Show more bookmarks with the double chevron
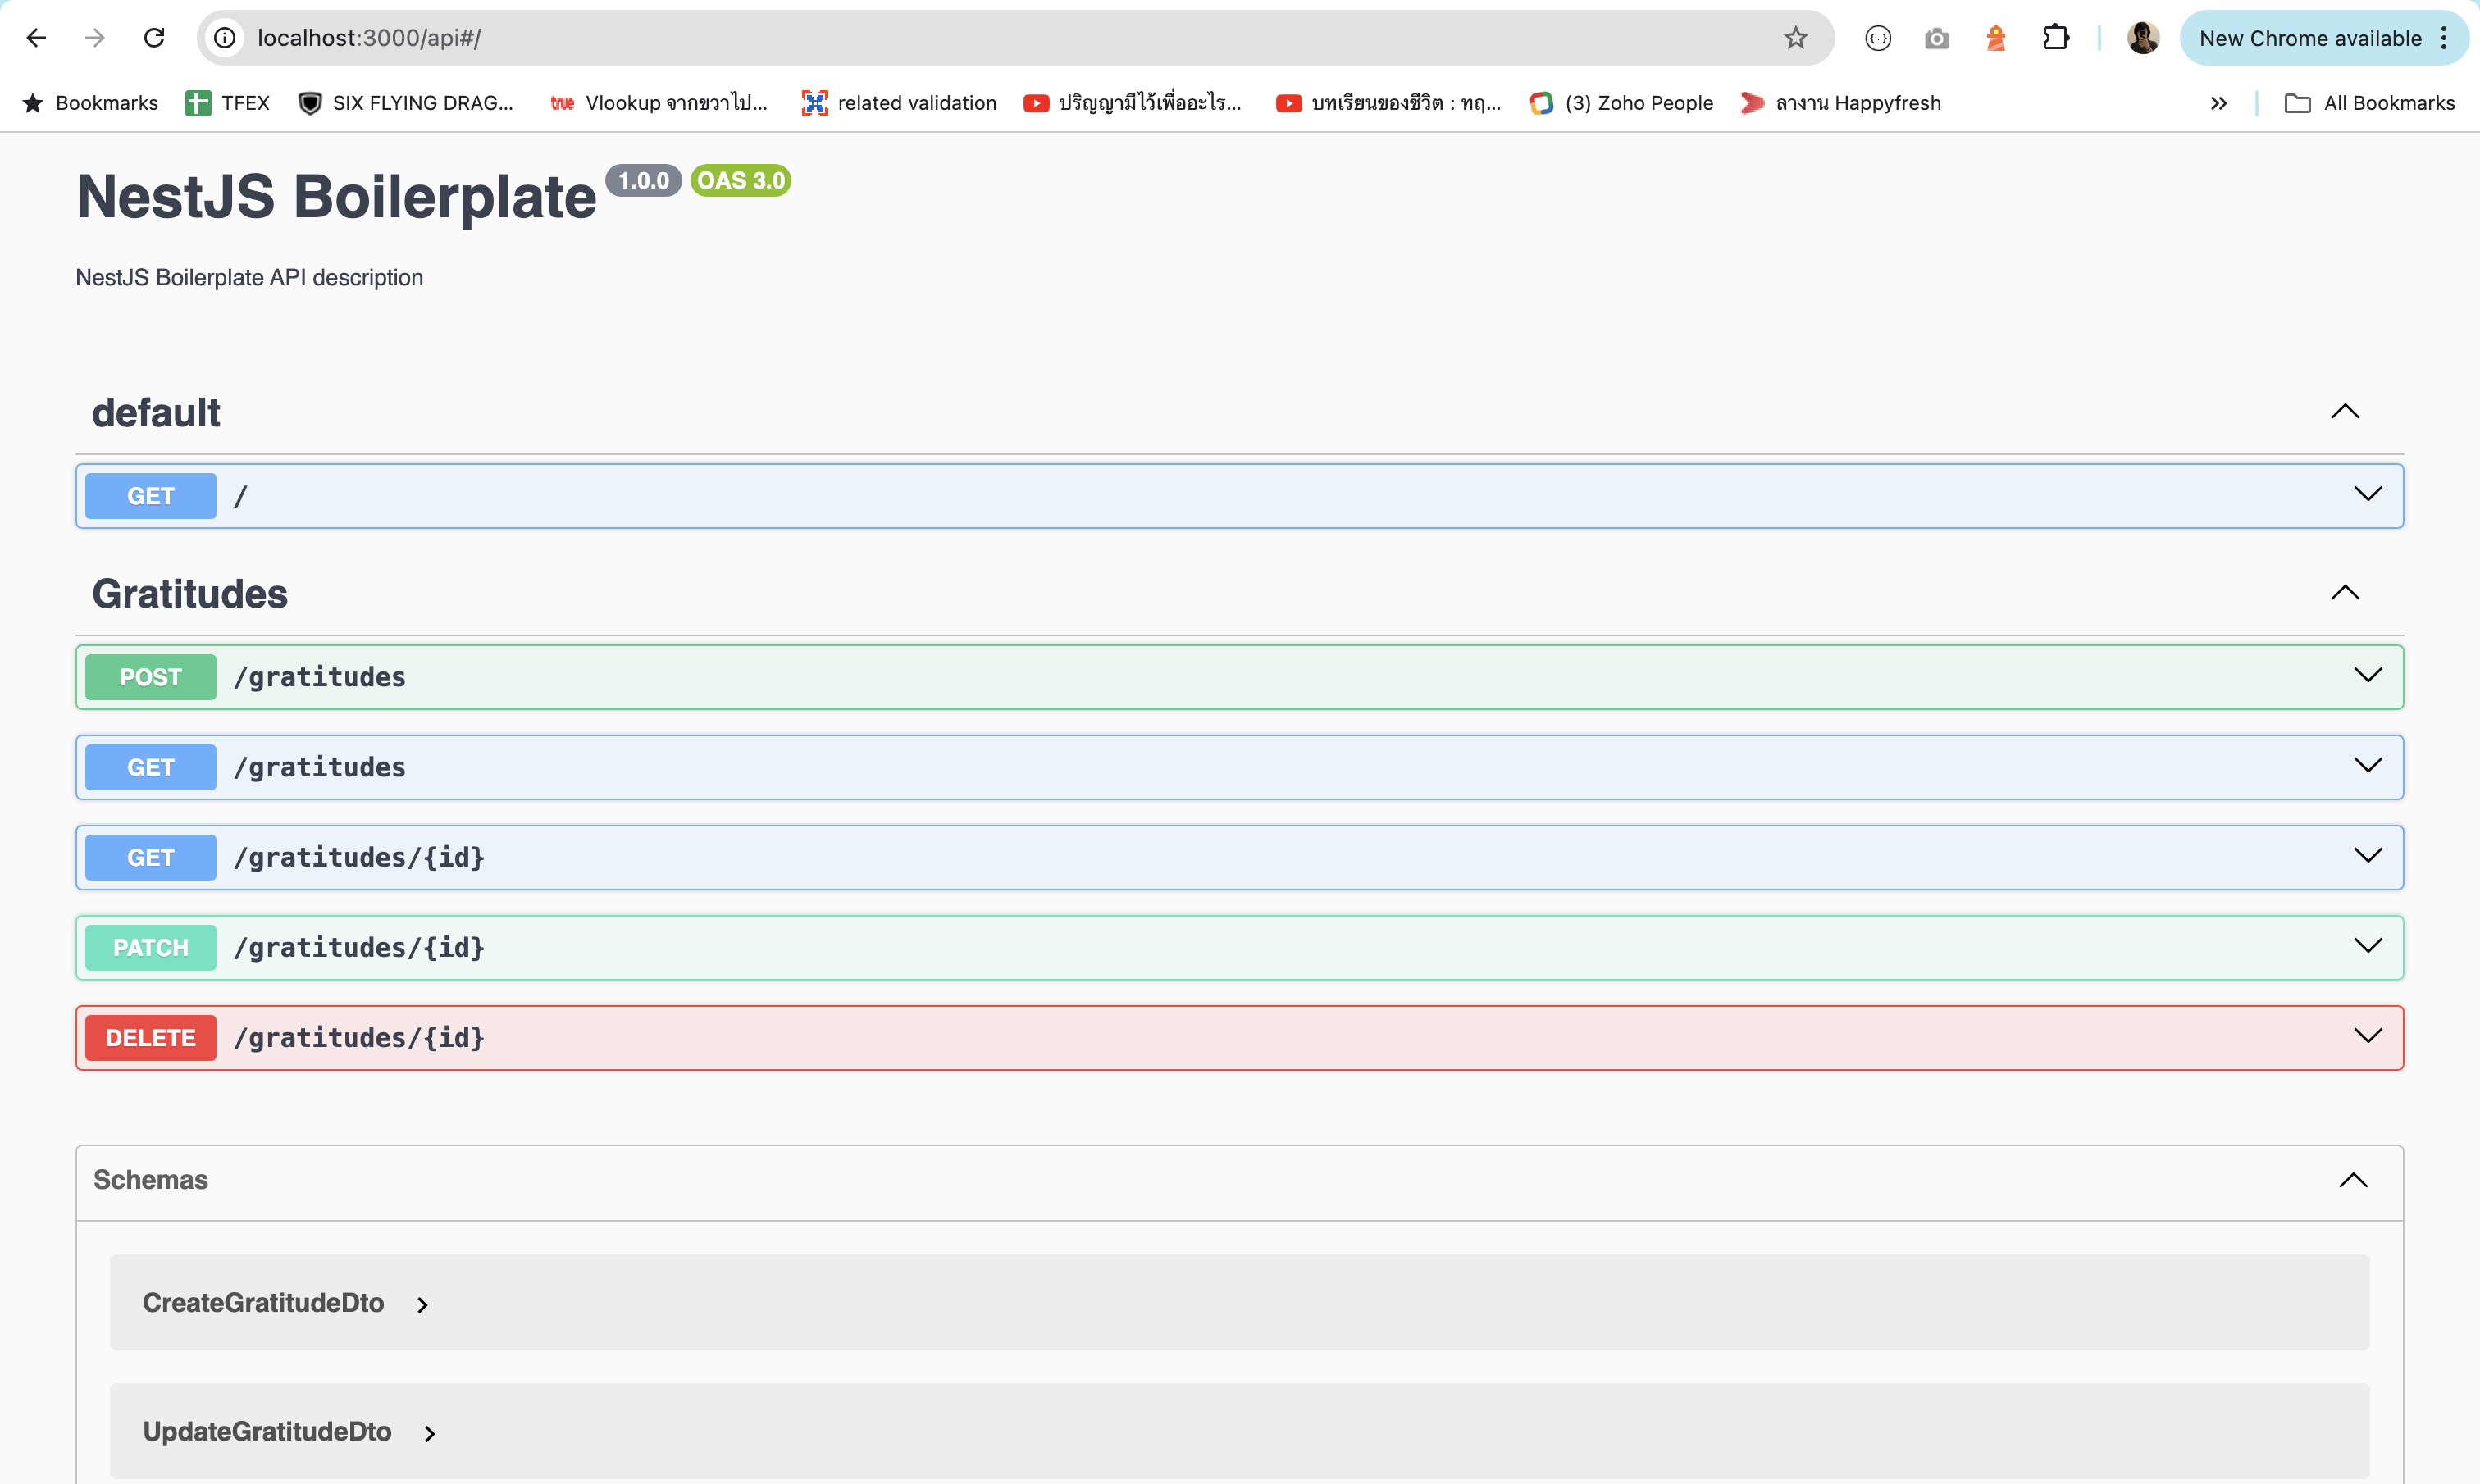This screenshot has width=2480, height=1484. (x=2218, y=103)
